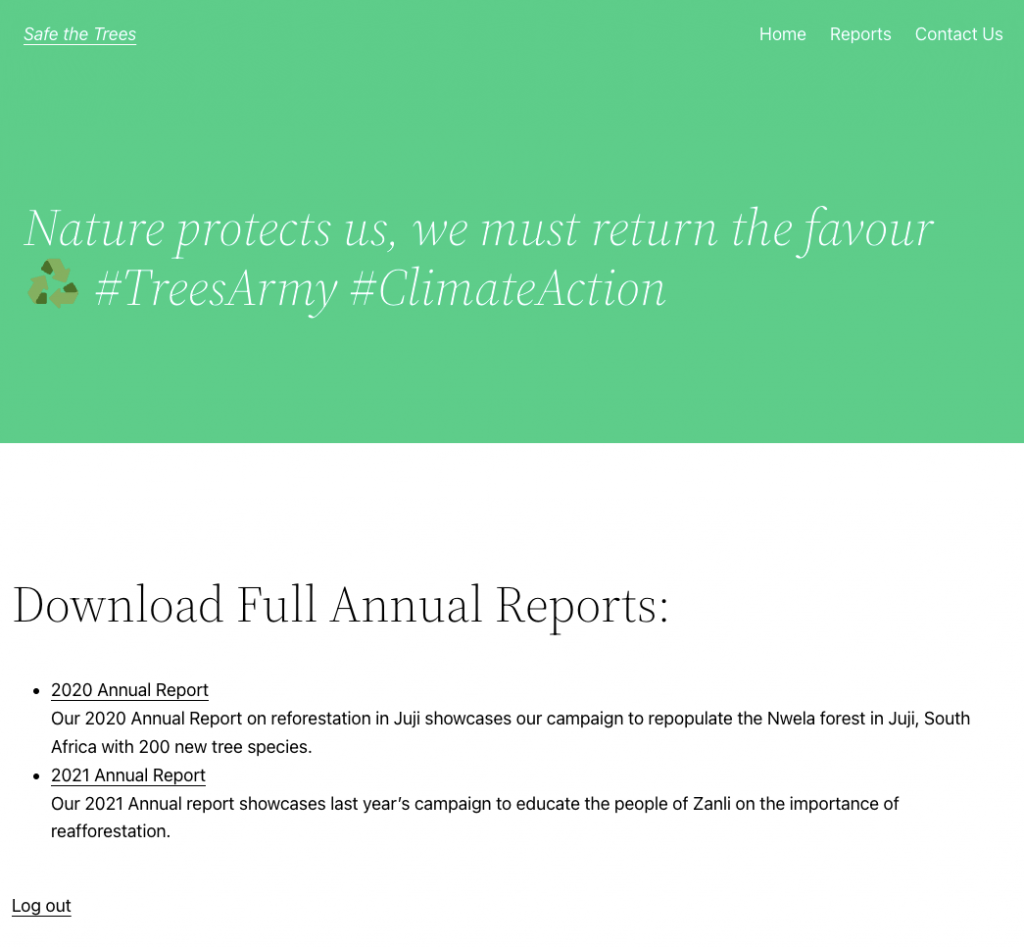This screenshot has height=948, width=1024.
Task: Click the description mentioning Nwela forest in Juji
Action: 511,733
